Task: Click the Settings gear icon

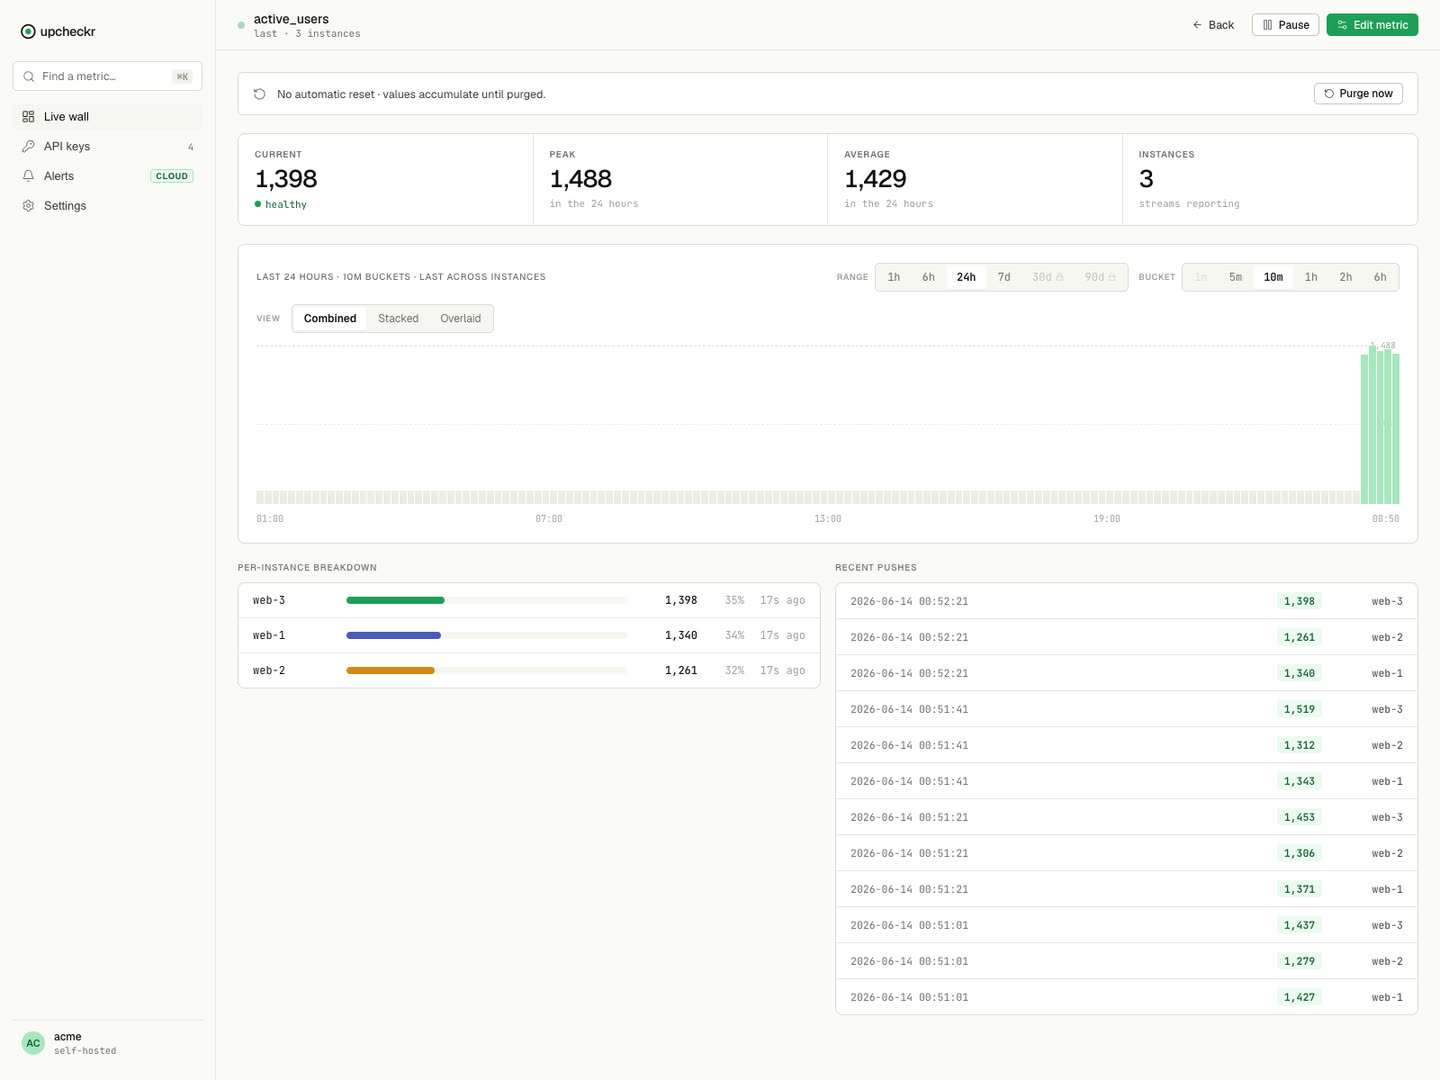Action: (x=28, y=206)
